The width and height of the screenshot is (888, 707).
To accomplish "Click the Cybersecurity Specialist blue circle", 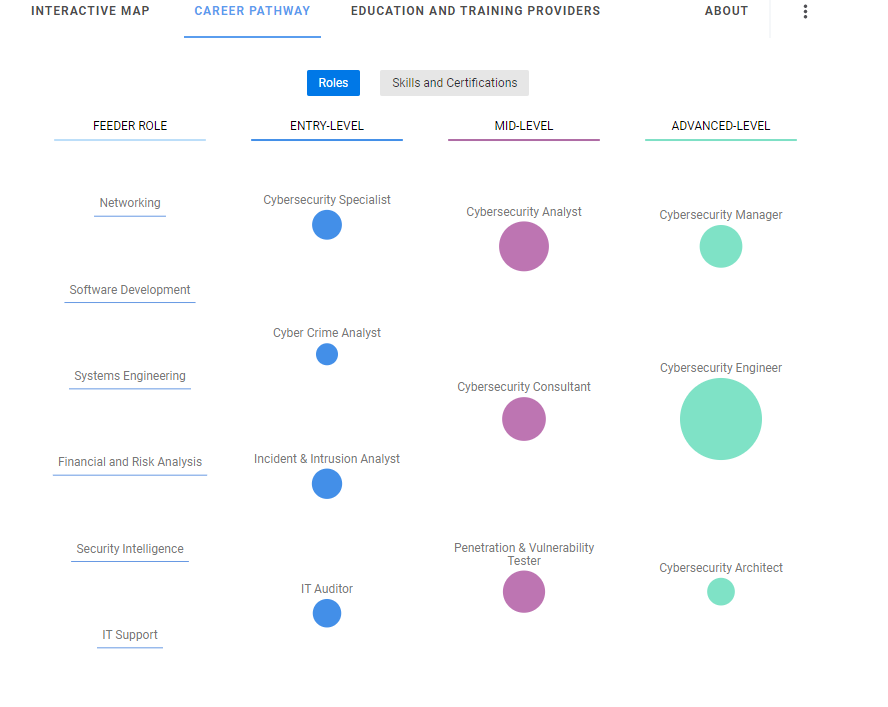I will [x=327, y=225].
